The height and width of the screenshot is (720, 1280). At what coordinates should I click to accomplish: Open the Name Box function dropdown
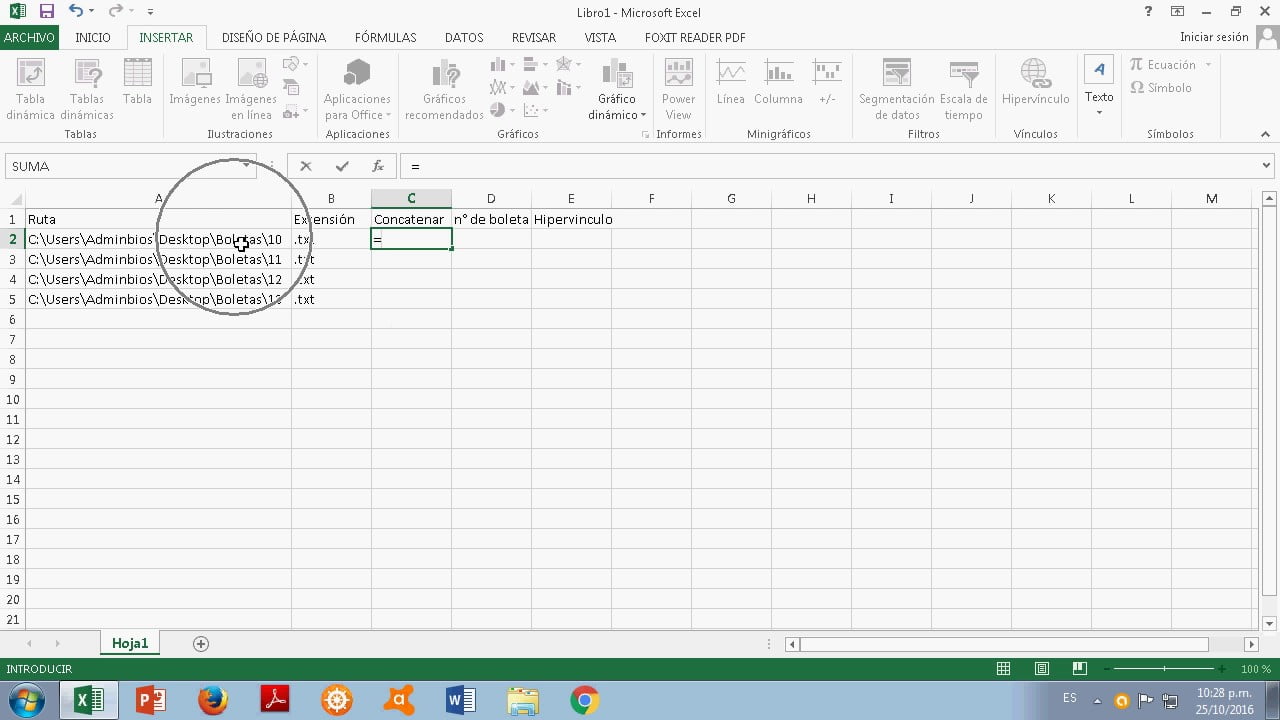point(247,166)
